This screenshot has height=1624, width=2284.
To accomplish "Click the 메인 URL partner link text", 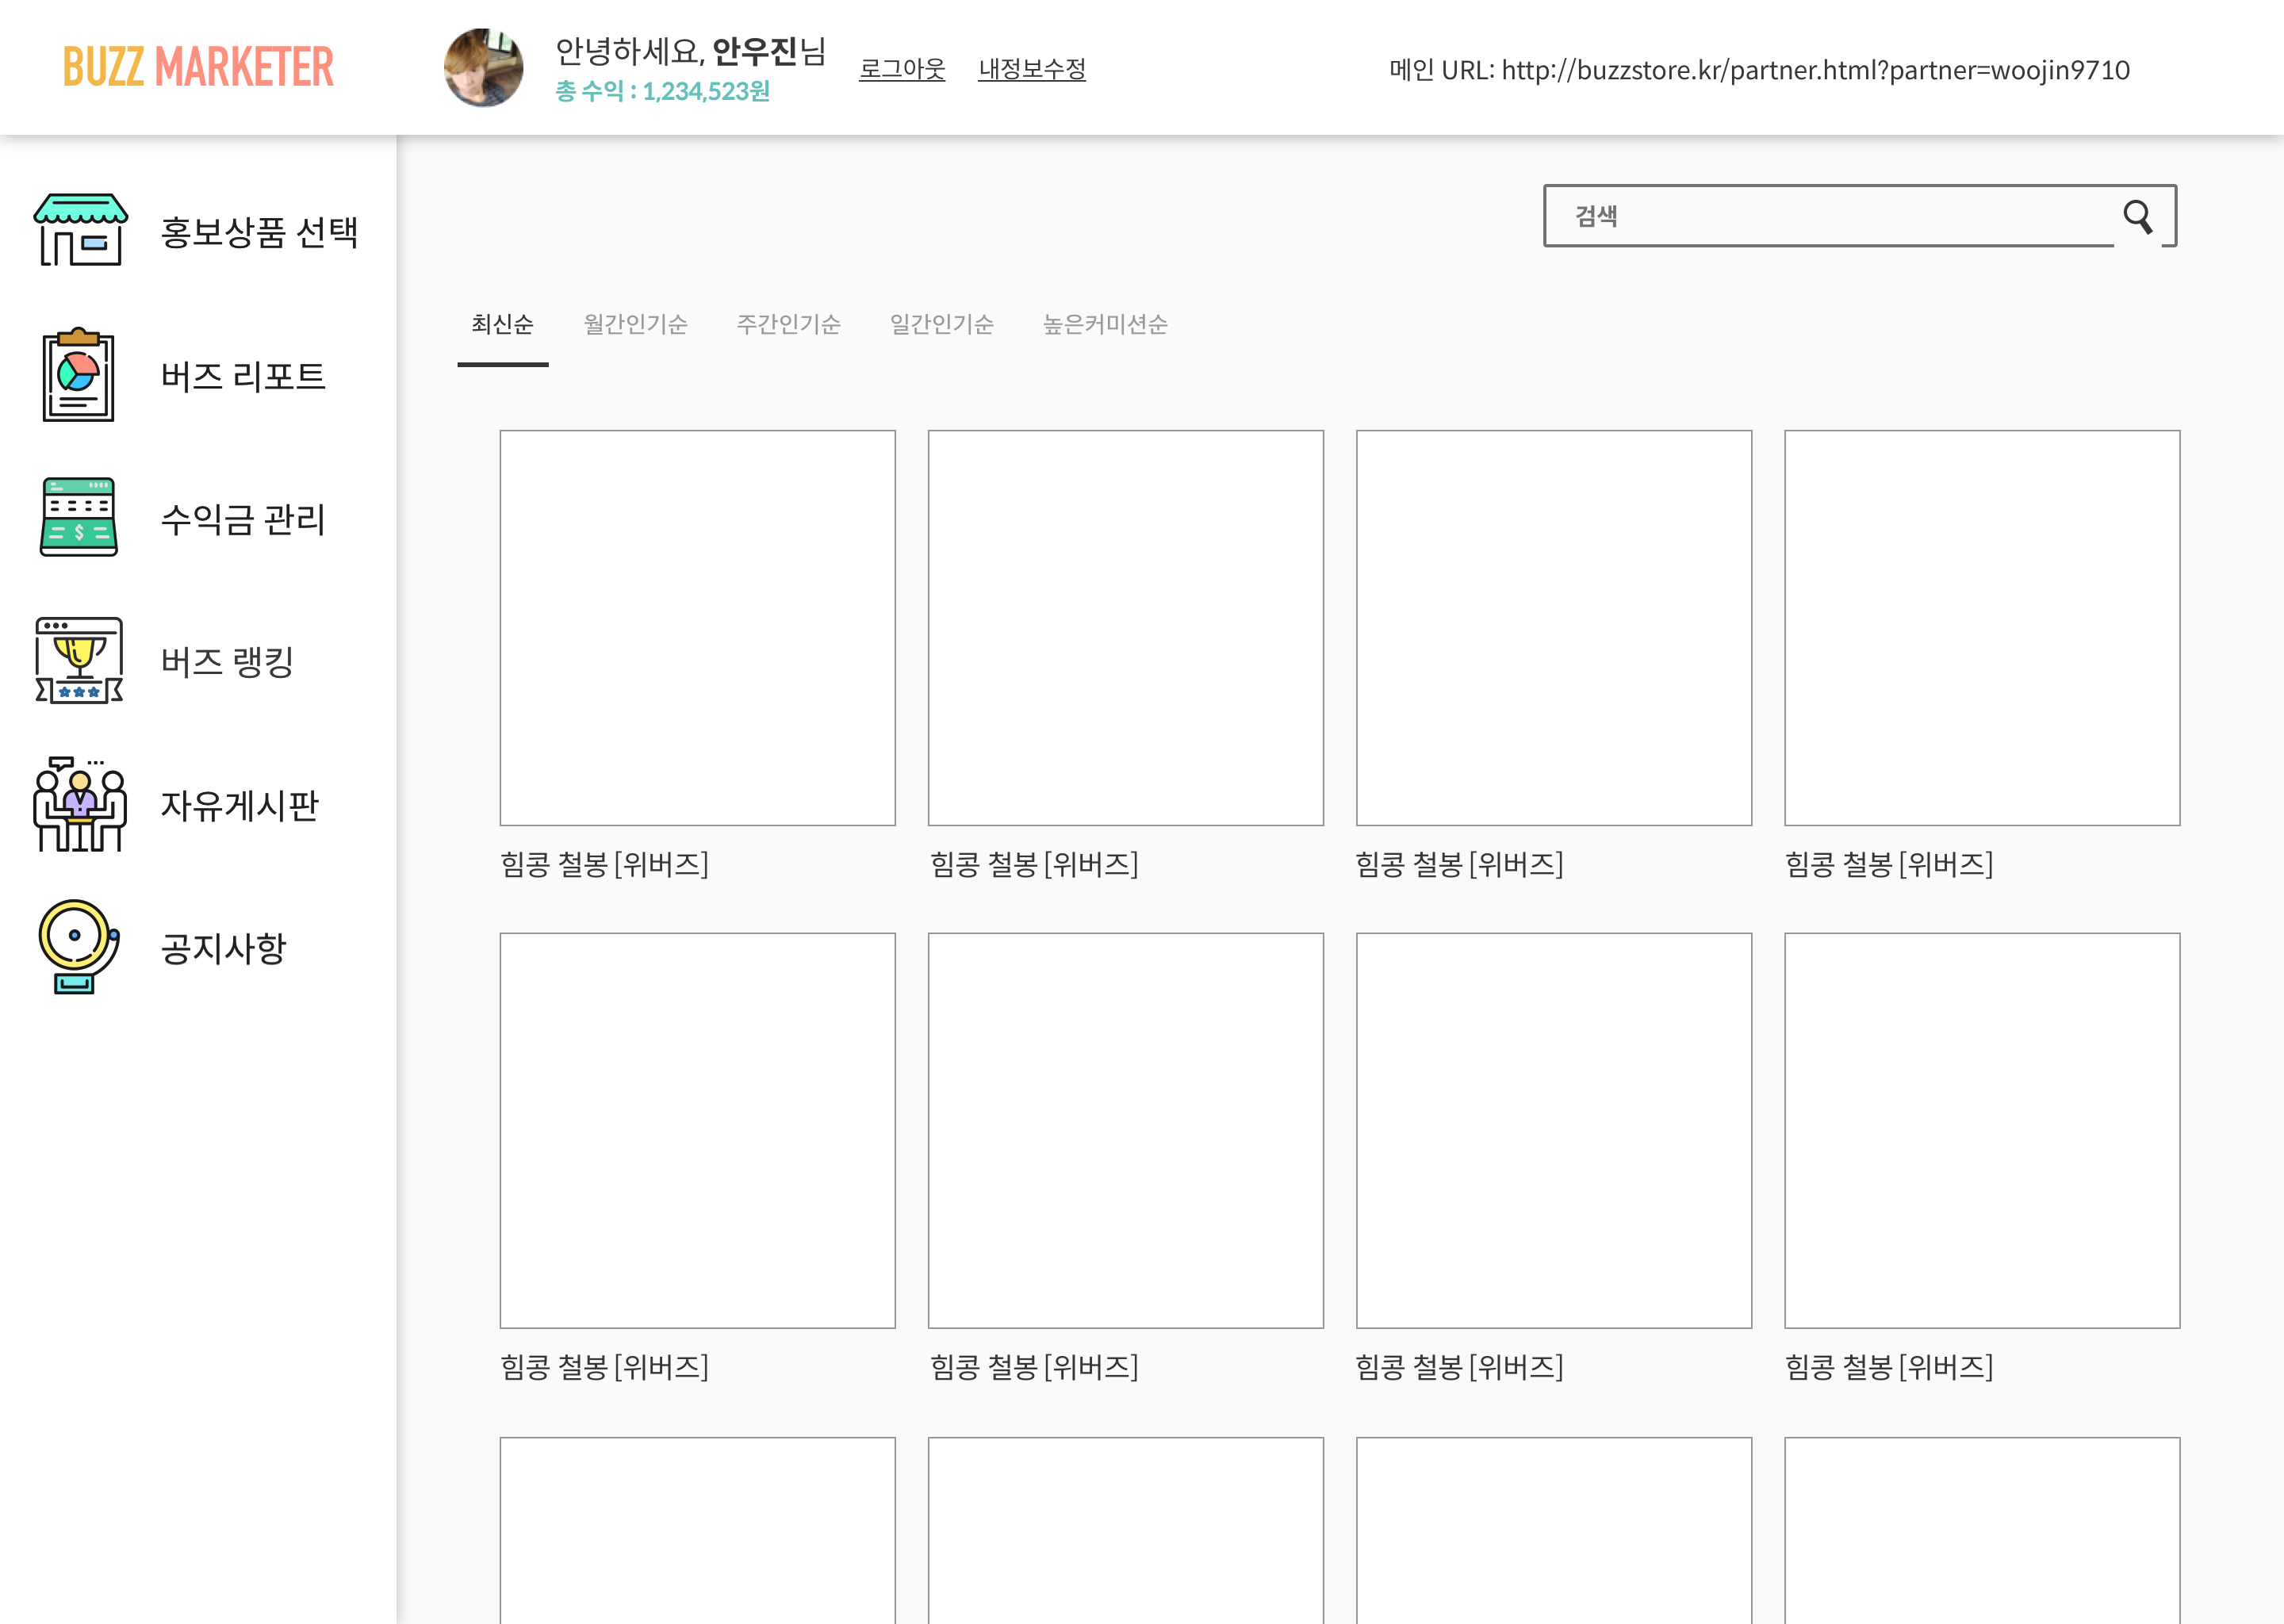I will (x=1760, y=70).
